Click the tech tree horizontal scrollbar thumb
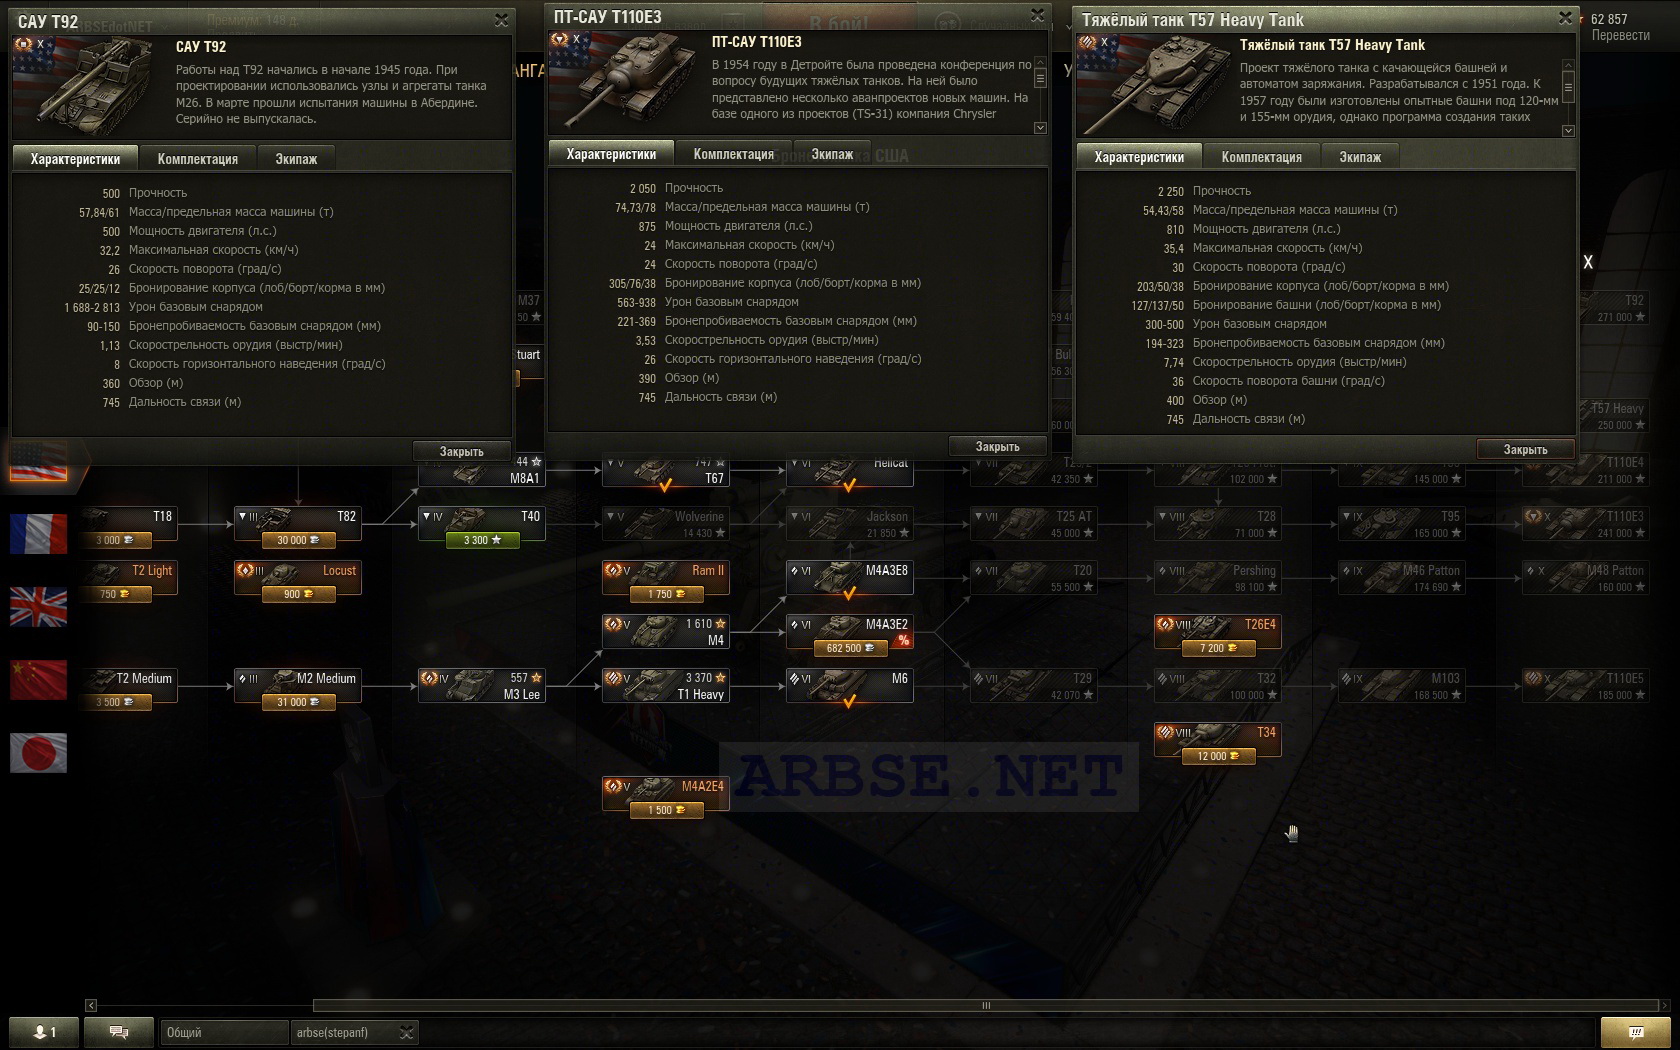1680x1050 pixels. tap(986, 1006)
